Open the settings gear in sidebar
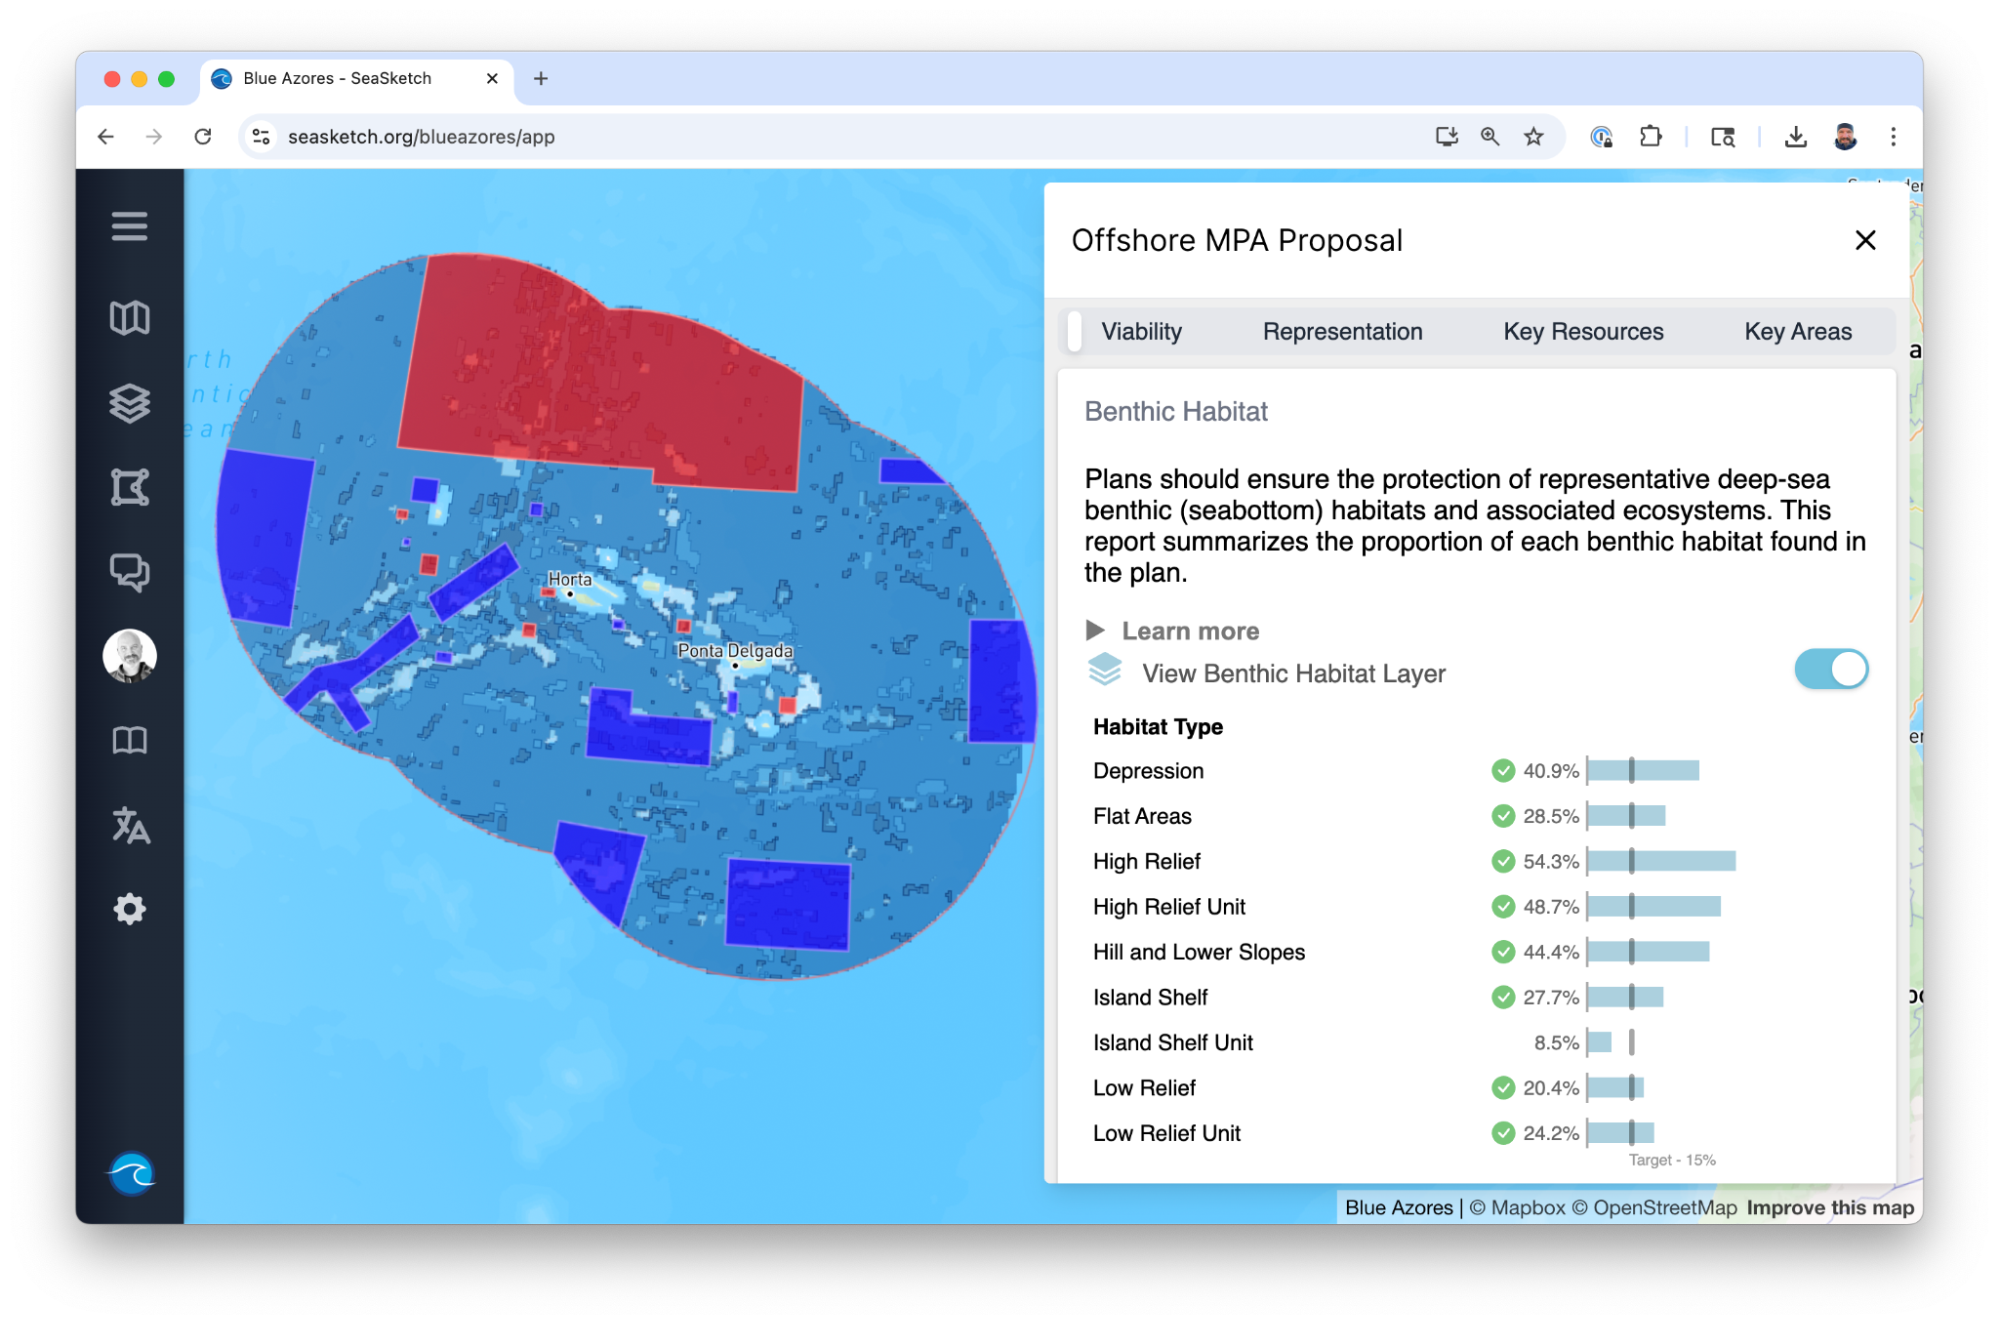Image resolution: width=1999 pixels, height=1325 pixels. coord(129,909)
